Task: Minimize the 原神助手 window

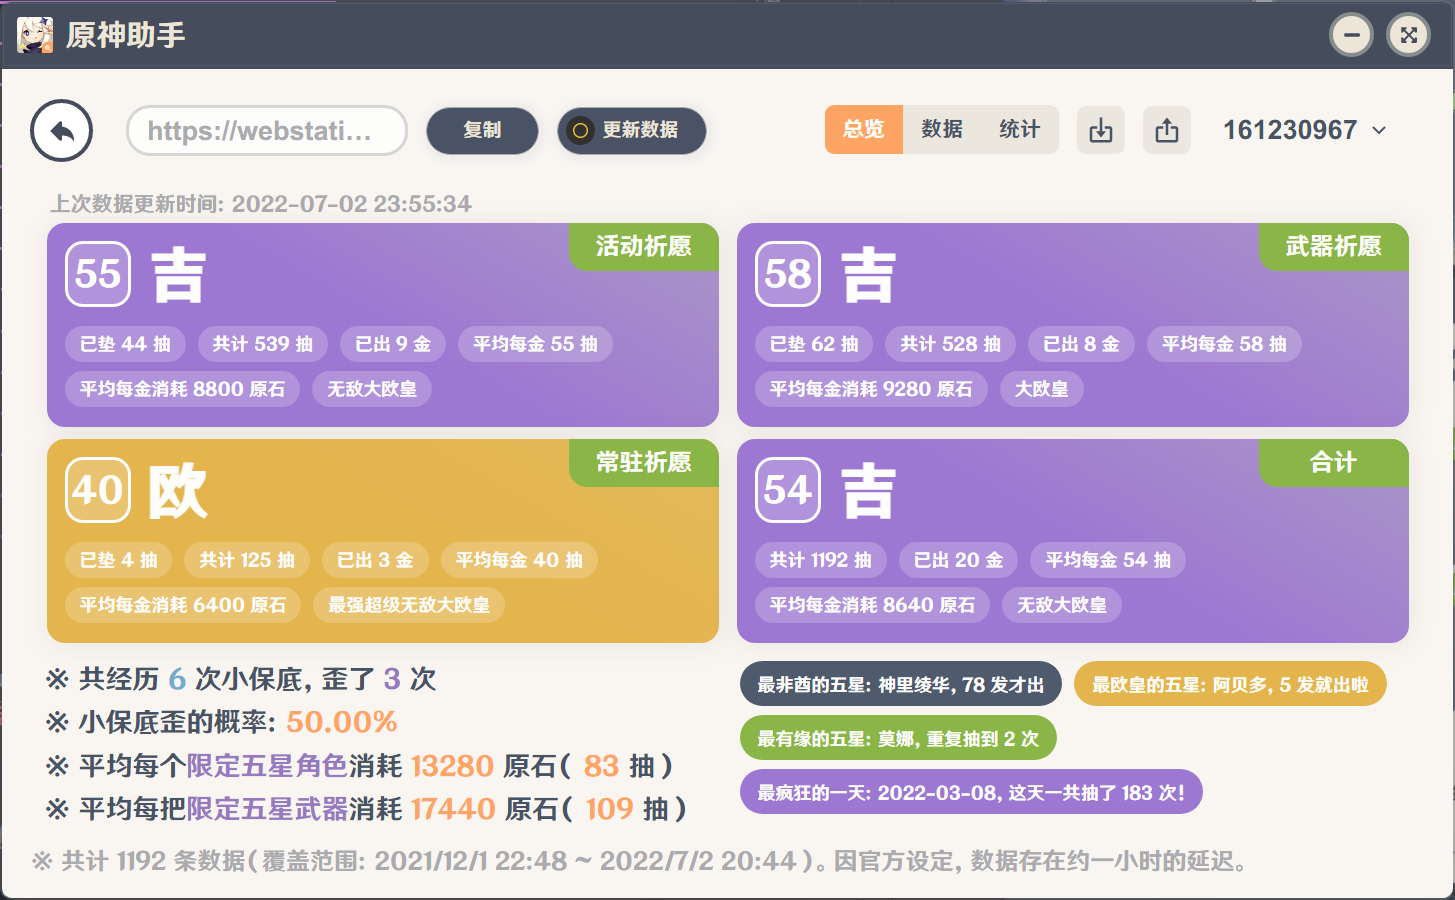Action: 1351,36
